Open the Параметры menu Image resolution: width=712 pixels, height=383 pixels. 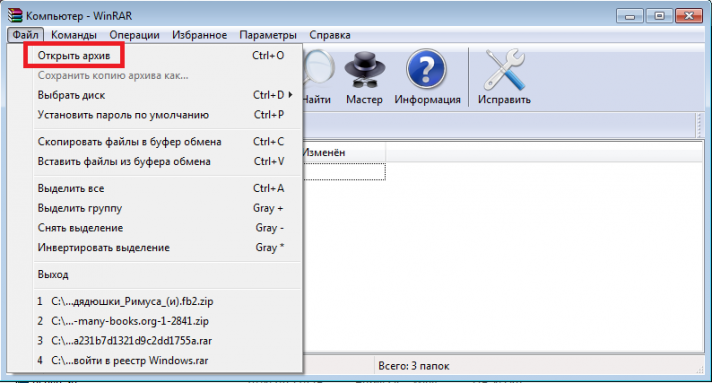tap(268, 35)
